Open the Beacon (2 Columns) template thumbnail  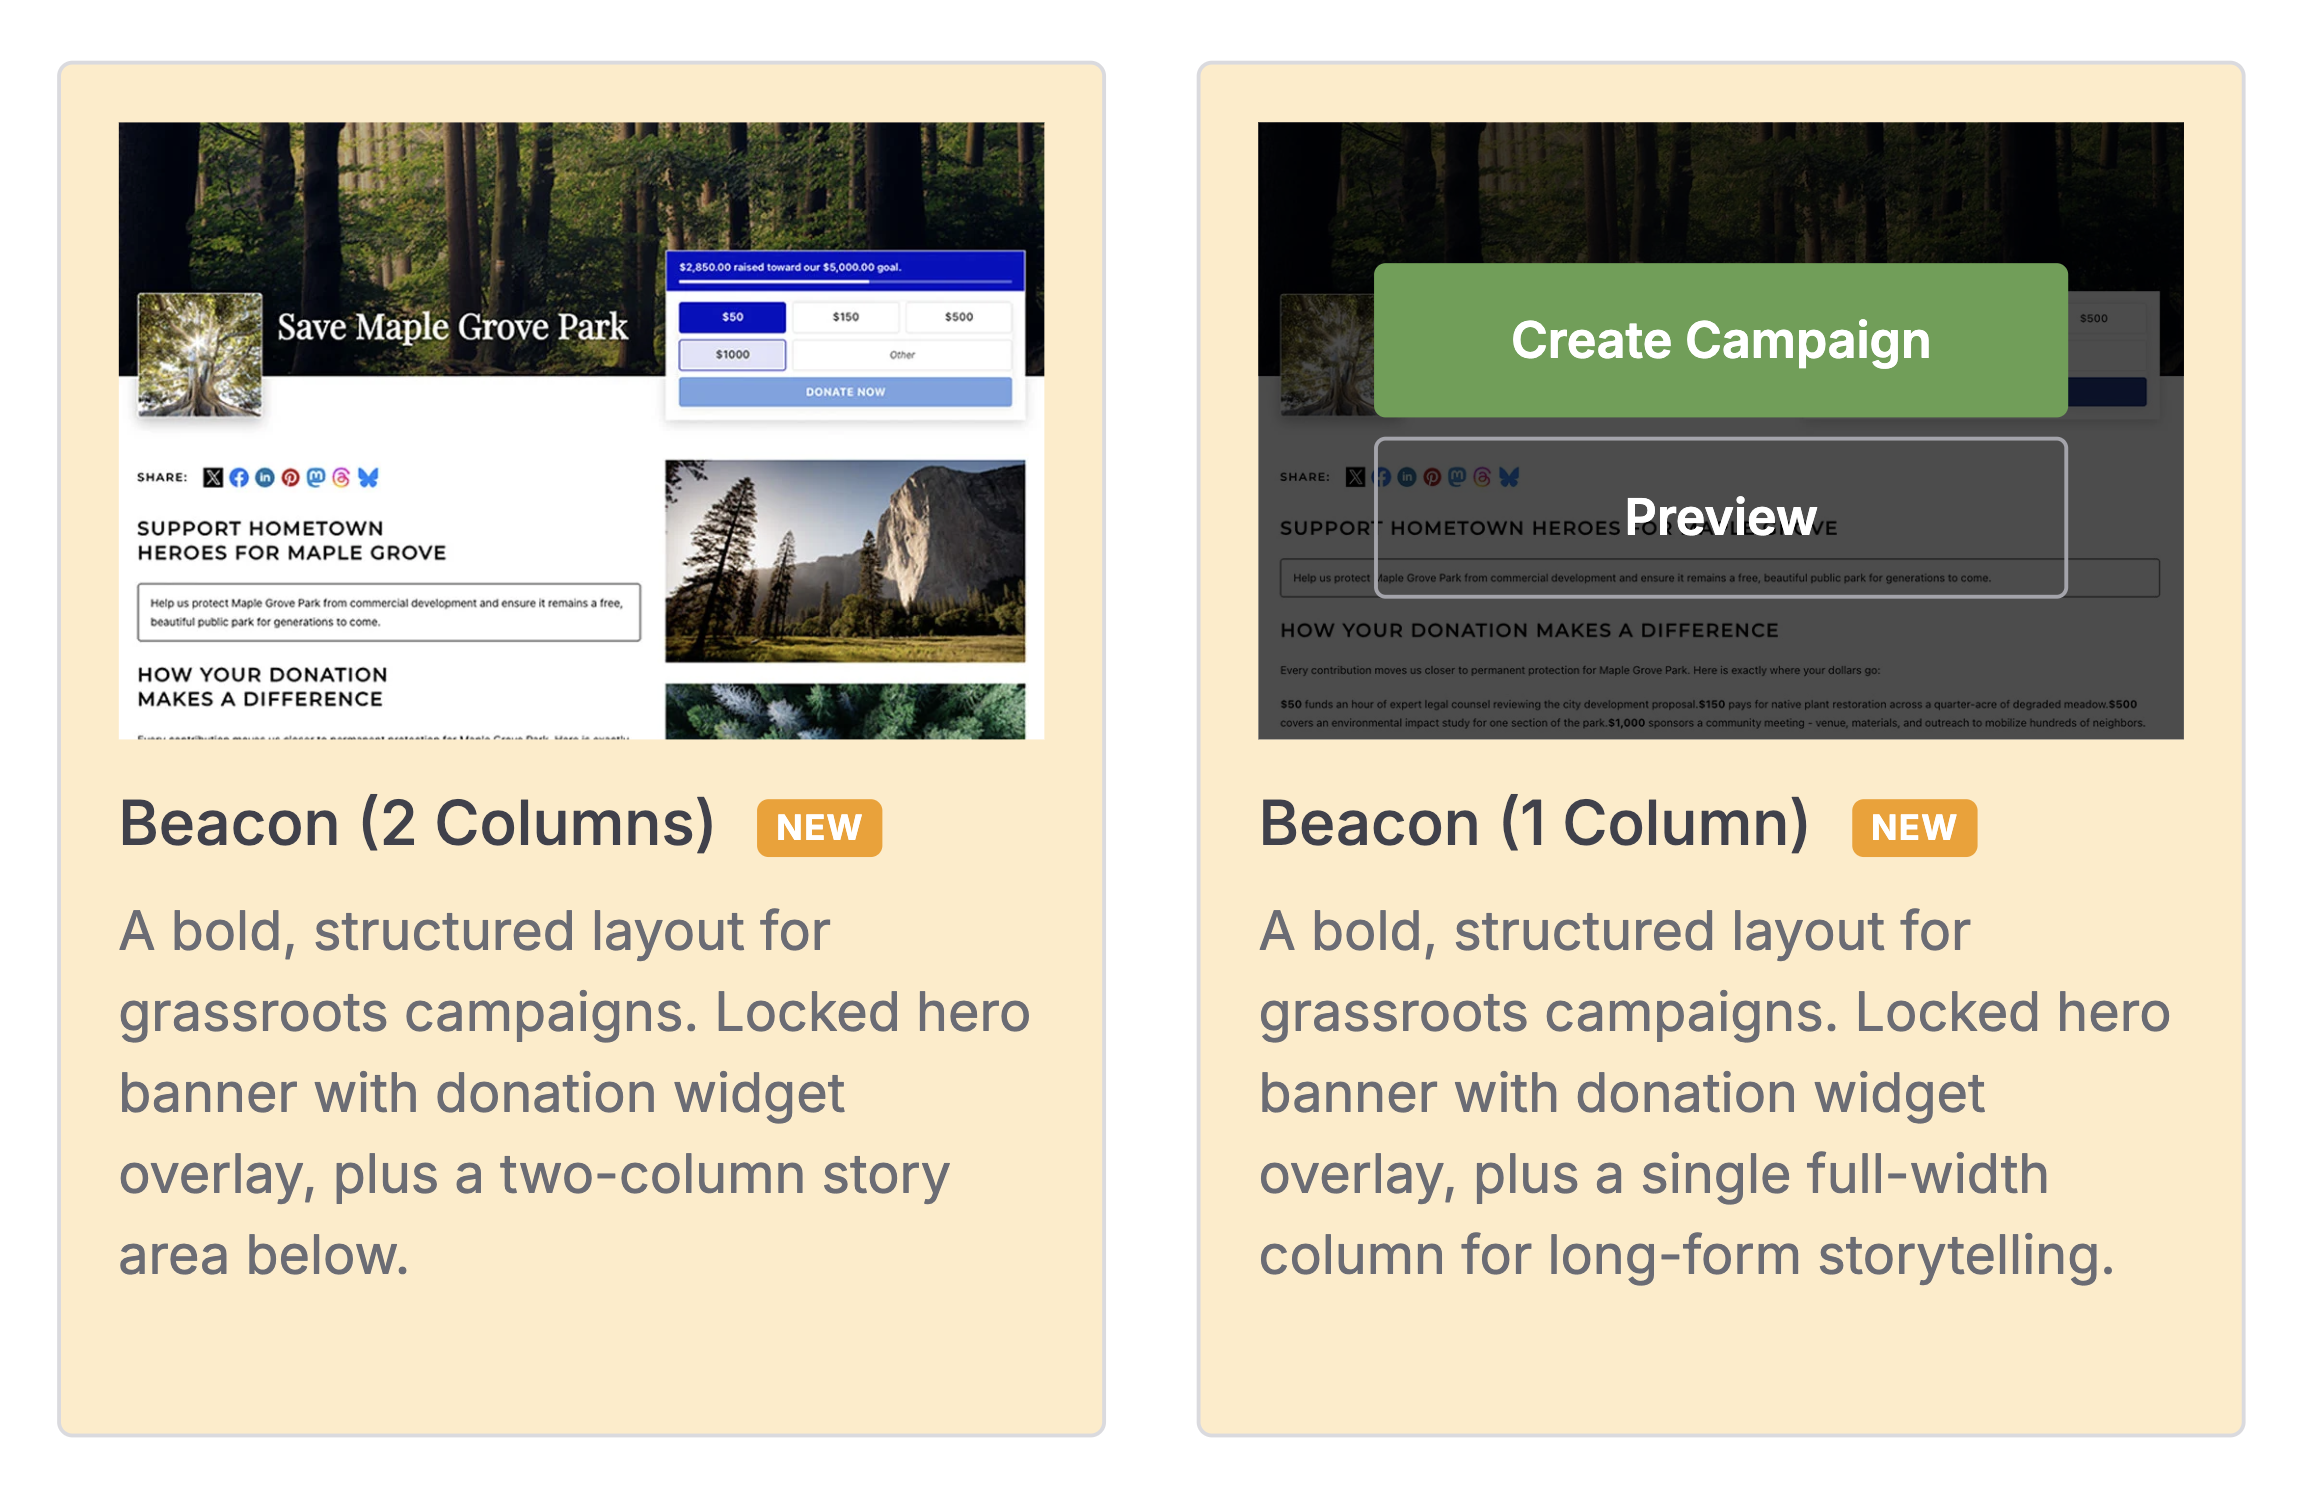coord(581,430)
